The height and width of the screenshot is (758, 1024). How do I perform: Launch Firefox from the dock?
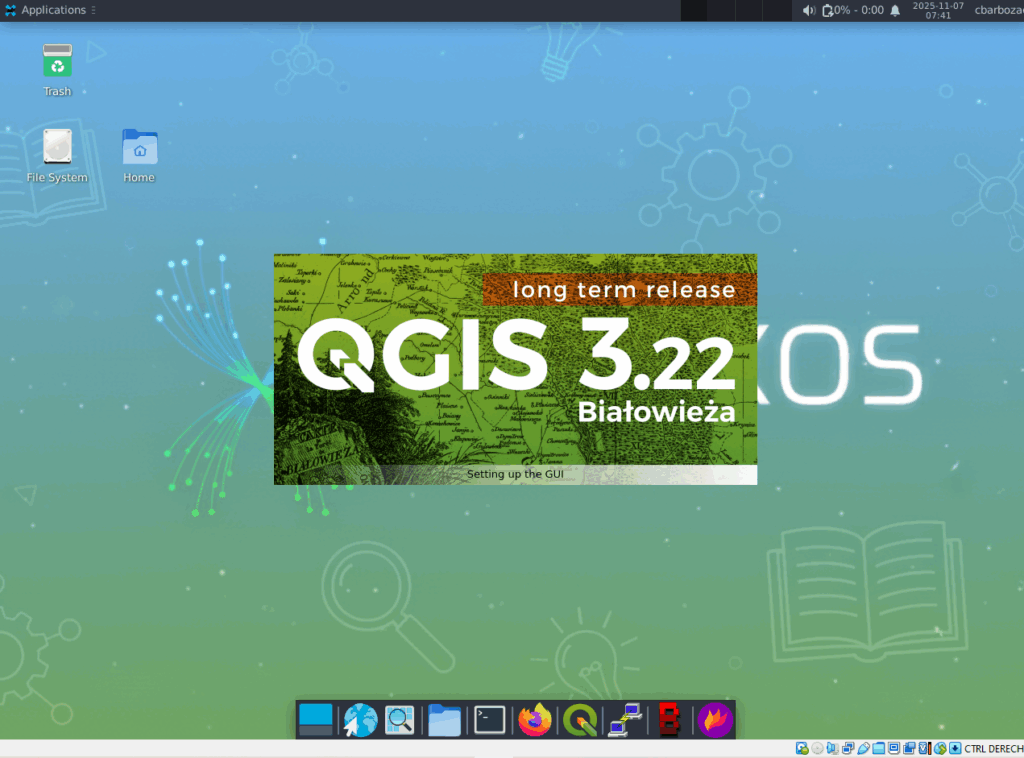coord(536,720)
